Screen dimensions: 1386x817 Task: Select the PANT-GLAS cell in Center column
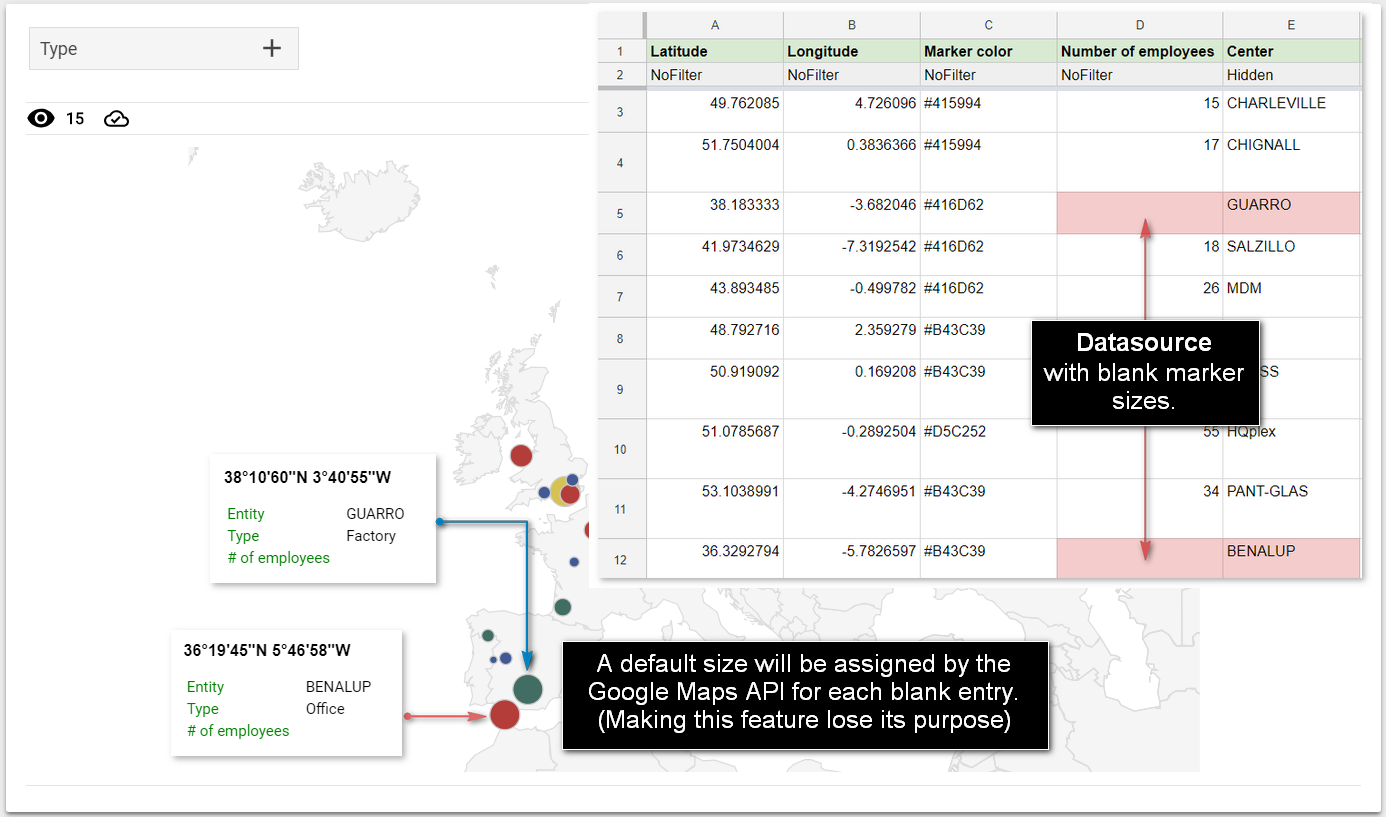click(1290, 492)
